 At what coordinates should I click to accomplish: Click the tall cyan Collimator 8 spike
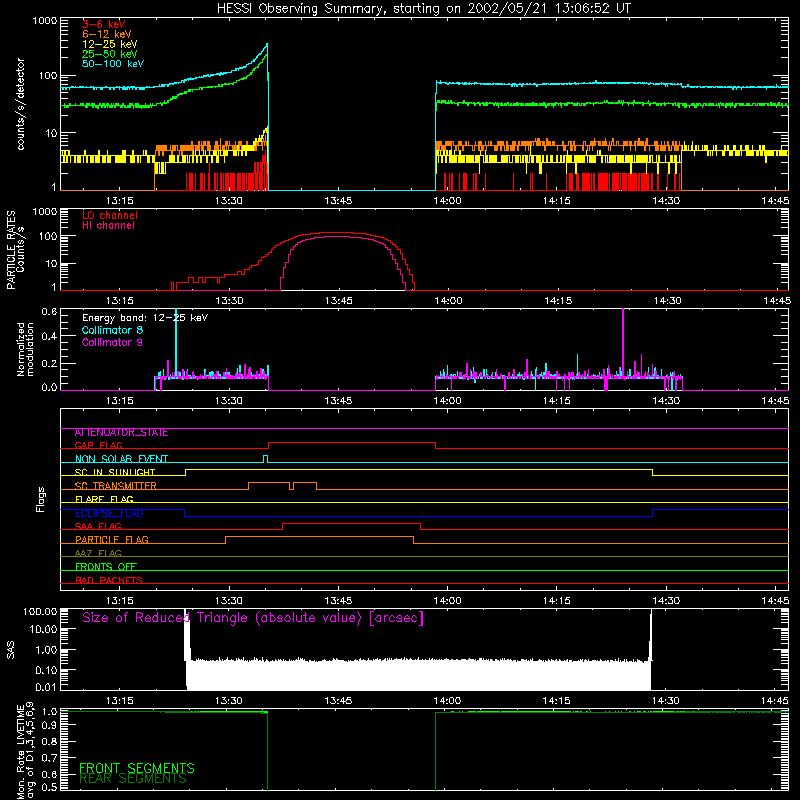pos(176,343)
